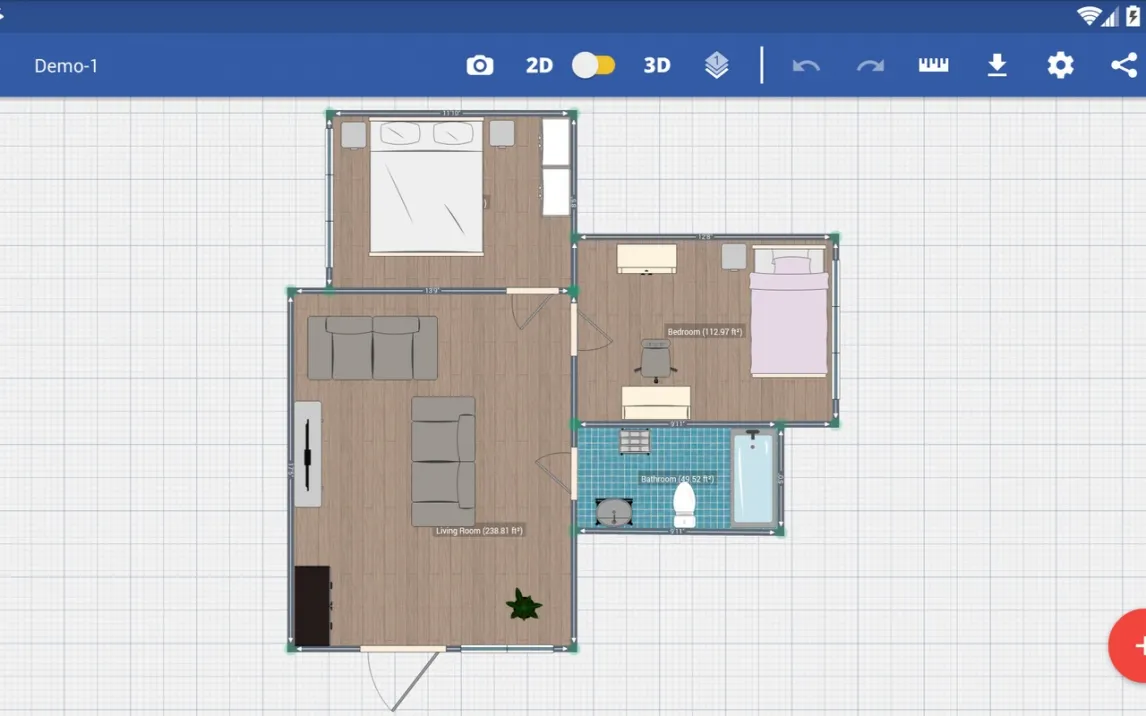Select the green plant in living room
The width and height of the screenshot is (1146, 716).
coord(523,605)
